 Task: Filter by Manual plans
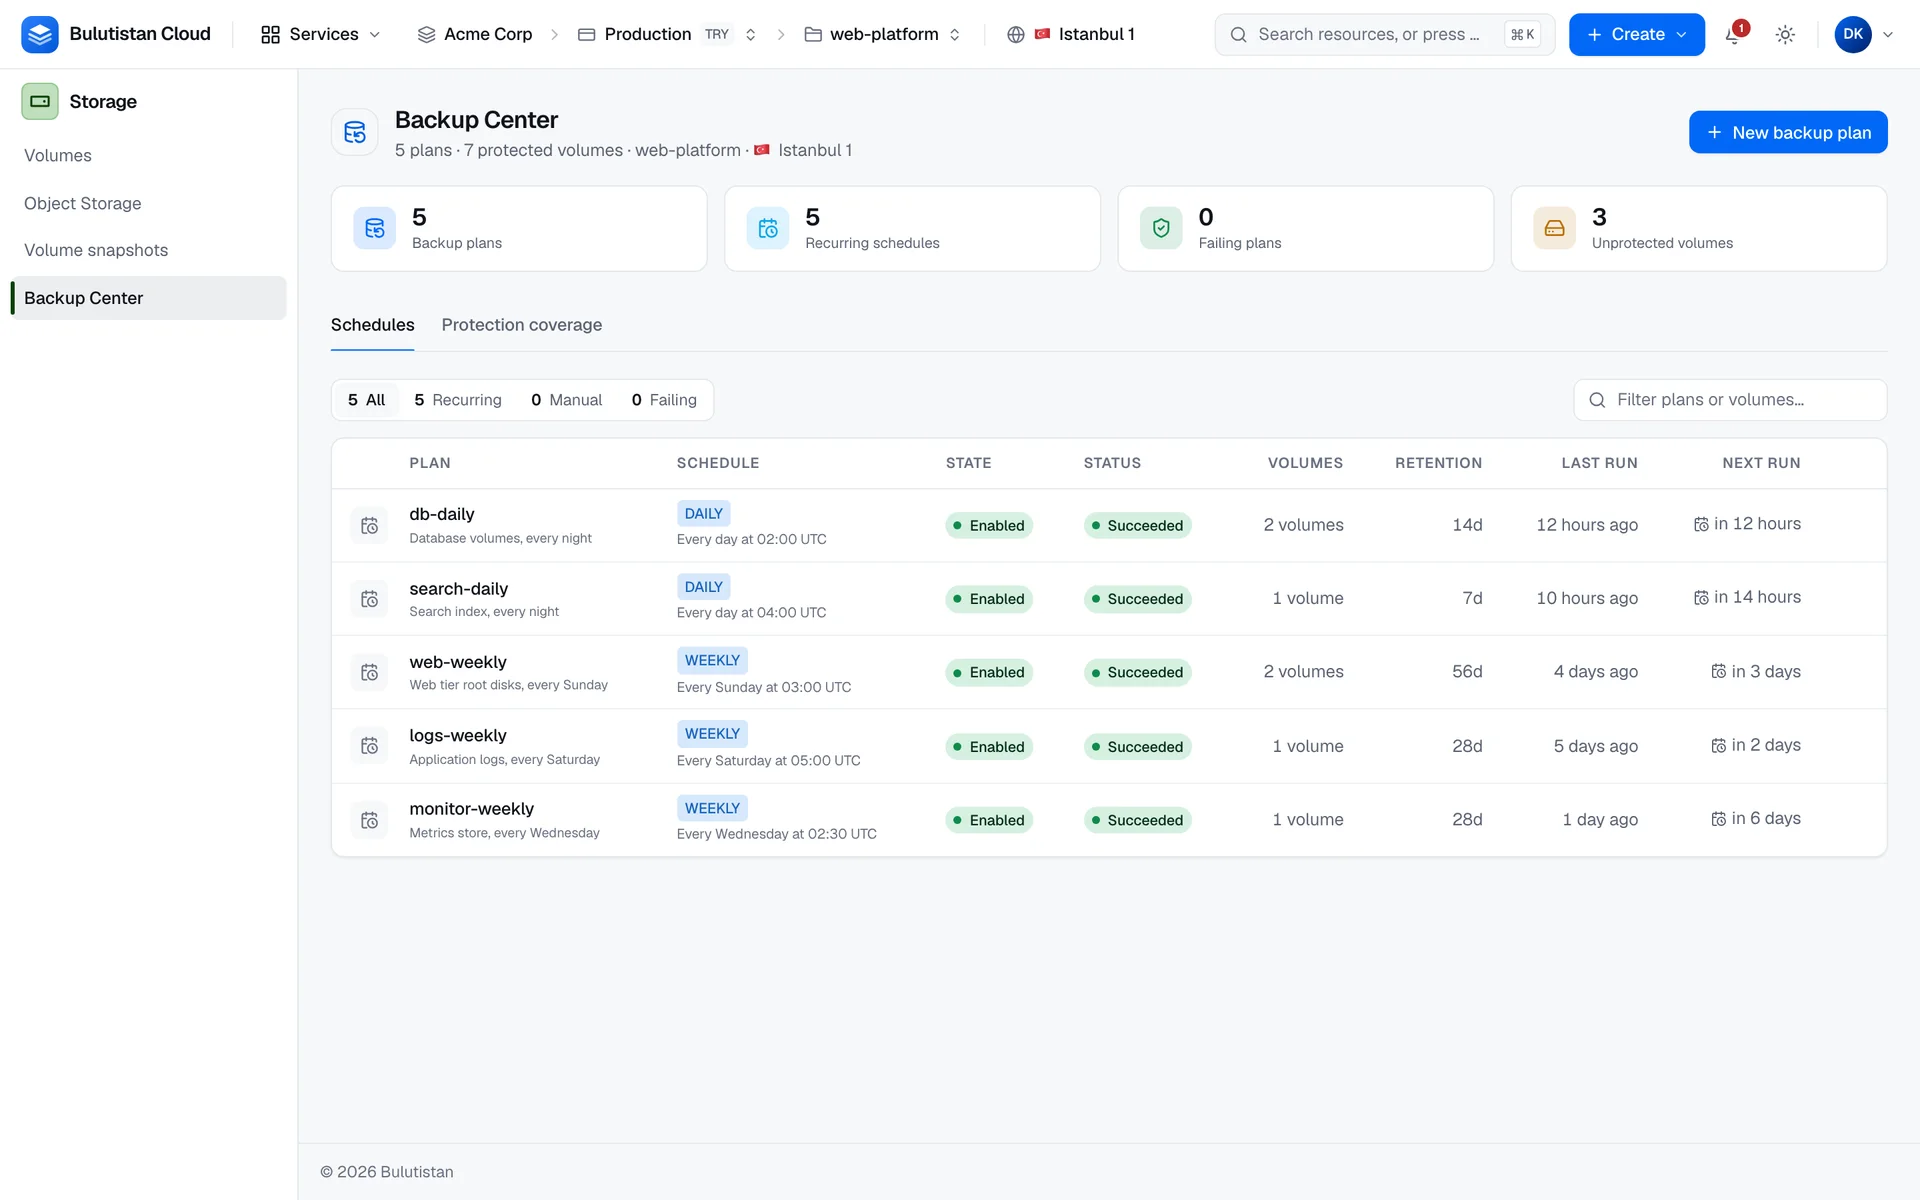pyautogui.click(x=567, y=400)
